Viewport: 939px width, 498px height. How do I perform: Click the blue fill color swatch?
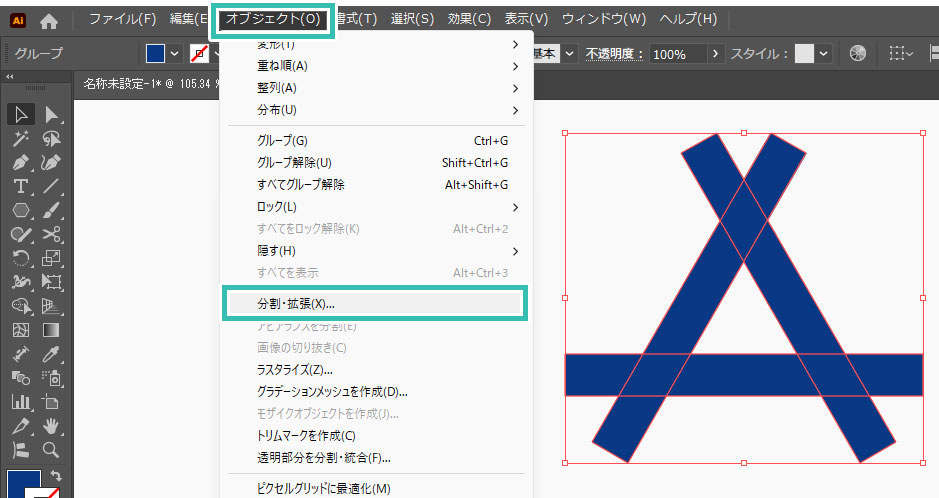[155, 53]
